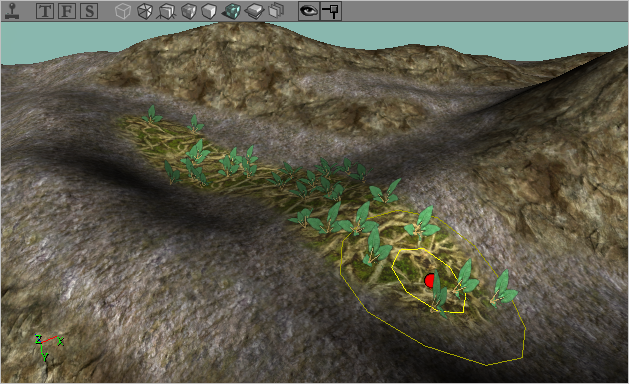Toggle lock to selected actor pin icon

[331, 11]
